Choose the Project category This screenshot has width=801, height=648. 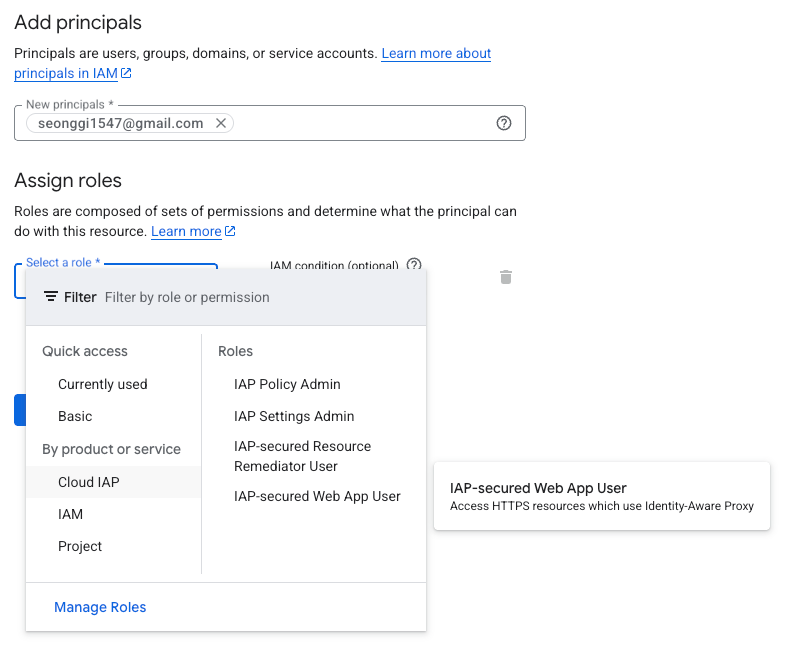pos(80,546)
